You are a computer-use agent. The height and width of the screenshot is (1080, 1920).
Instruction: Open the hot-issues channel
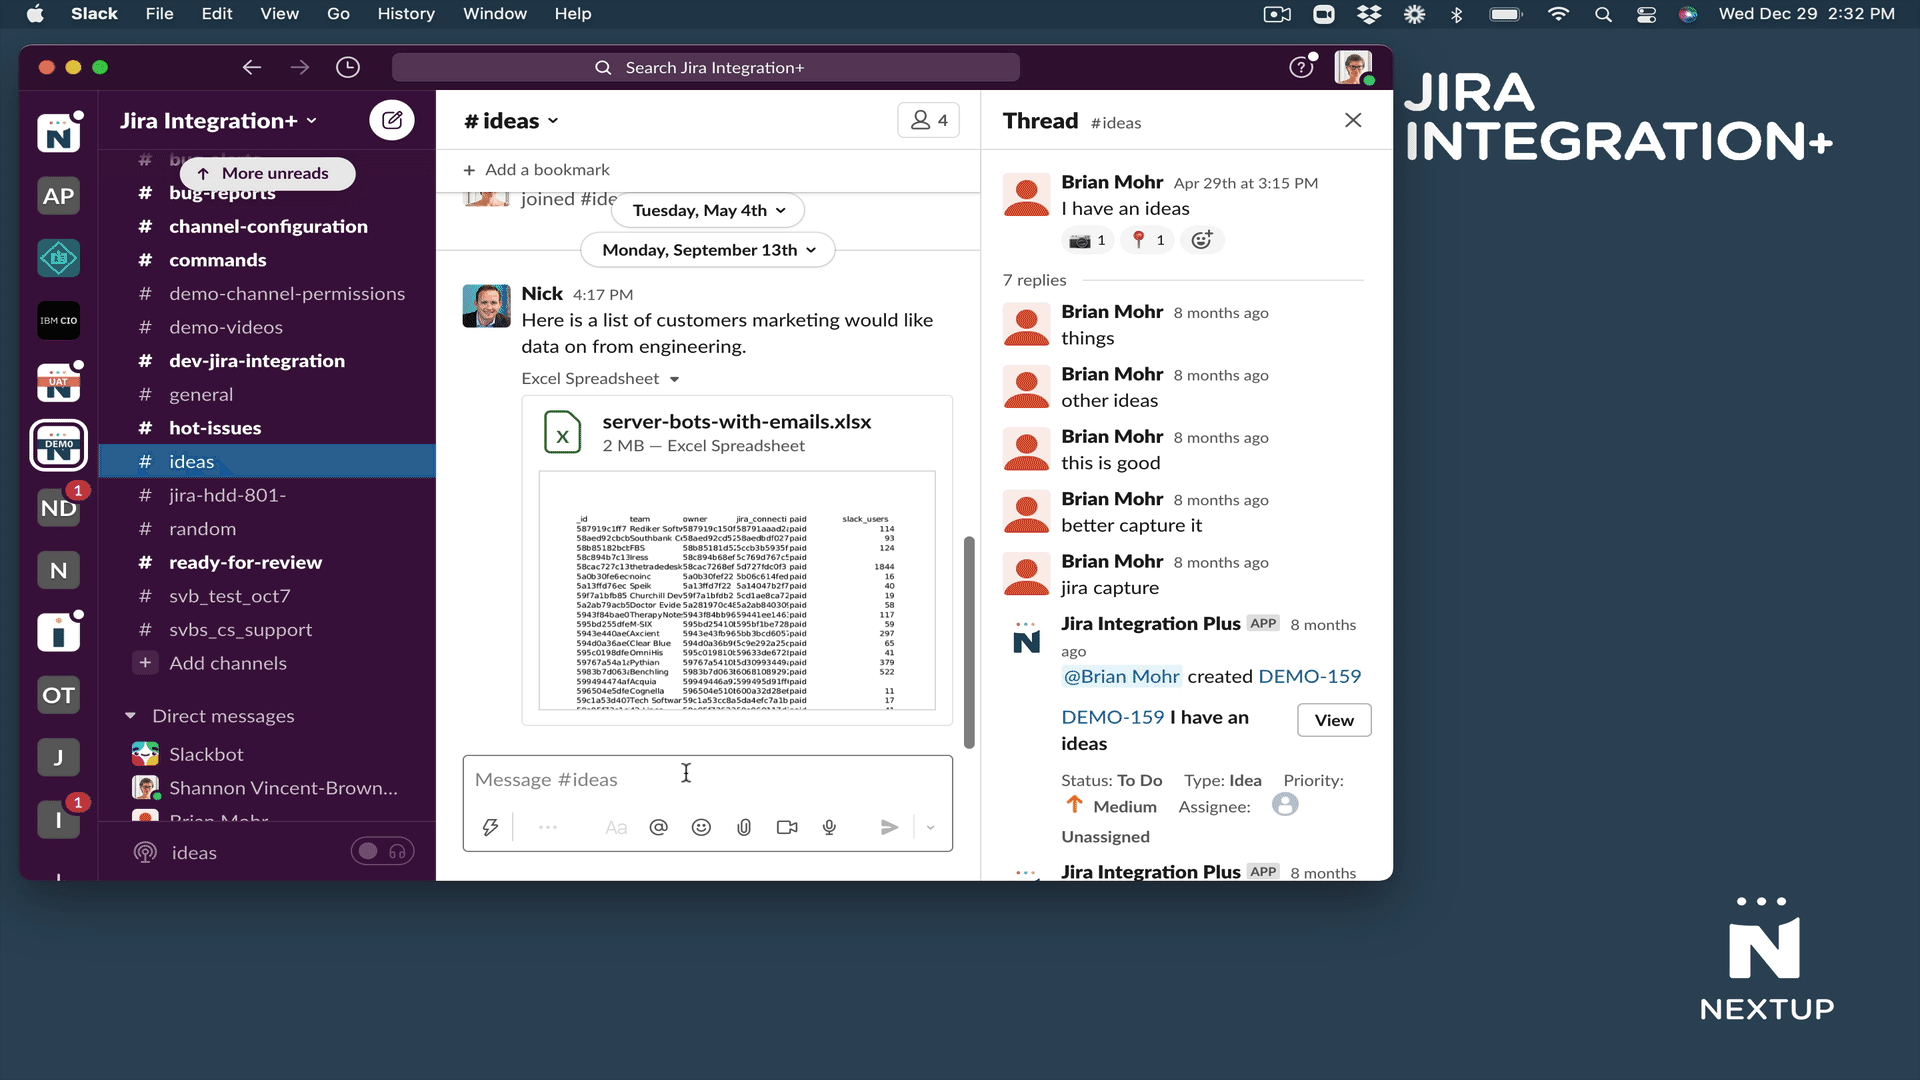point(267,428)
